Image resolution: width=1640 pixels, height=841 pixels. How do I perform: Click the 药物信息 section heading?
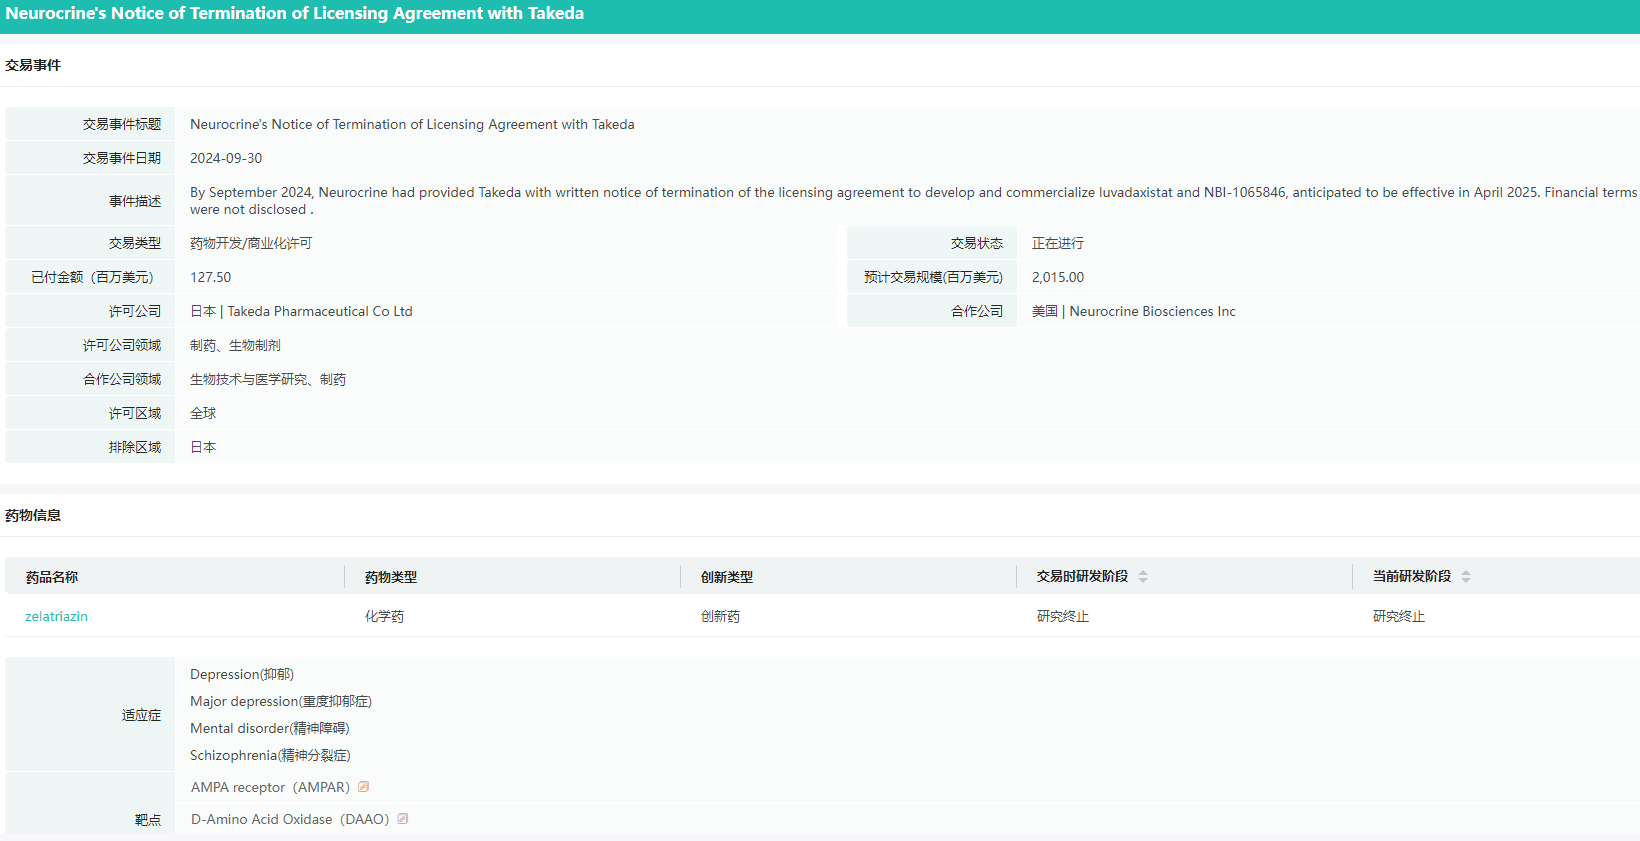pos(33,516)
